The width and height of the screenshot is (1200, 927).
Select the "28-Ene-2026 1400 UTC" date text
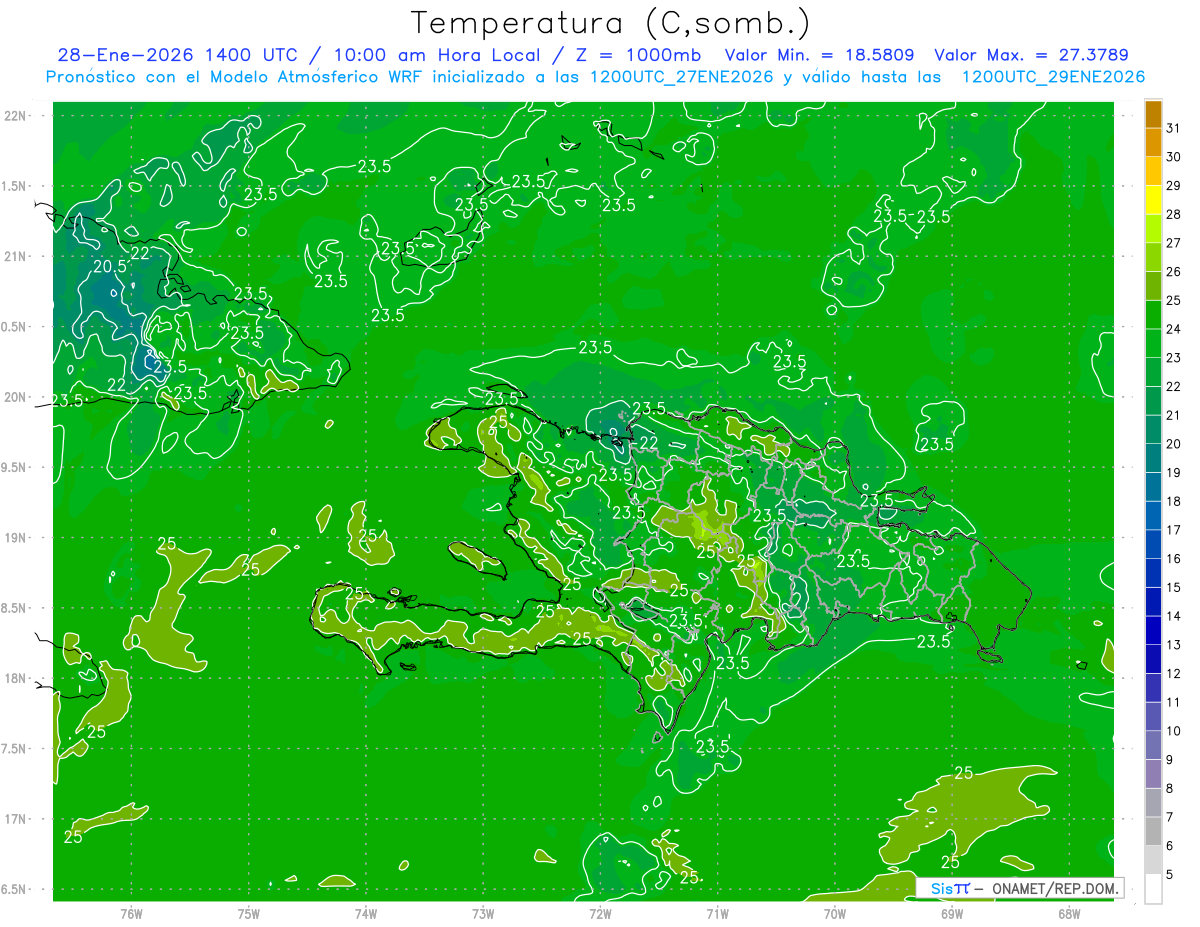(x=177, y=55)
